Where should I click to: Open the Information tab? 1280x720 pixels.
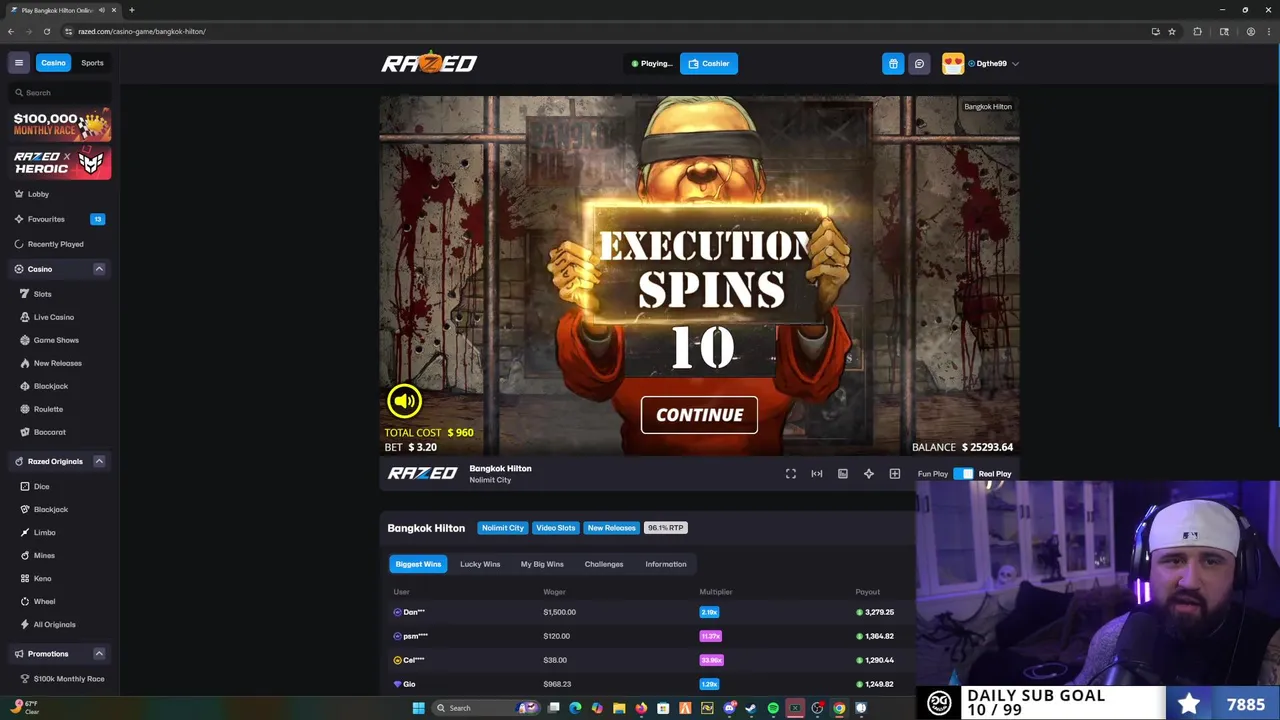click(666, 564)
